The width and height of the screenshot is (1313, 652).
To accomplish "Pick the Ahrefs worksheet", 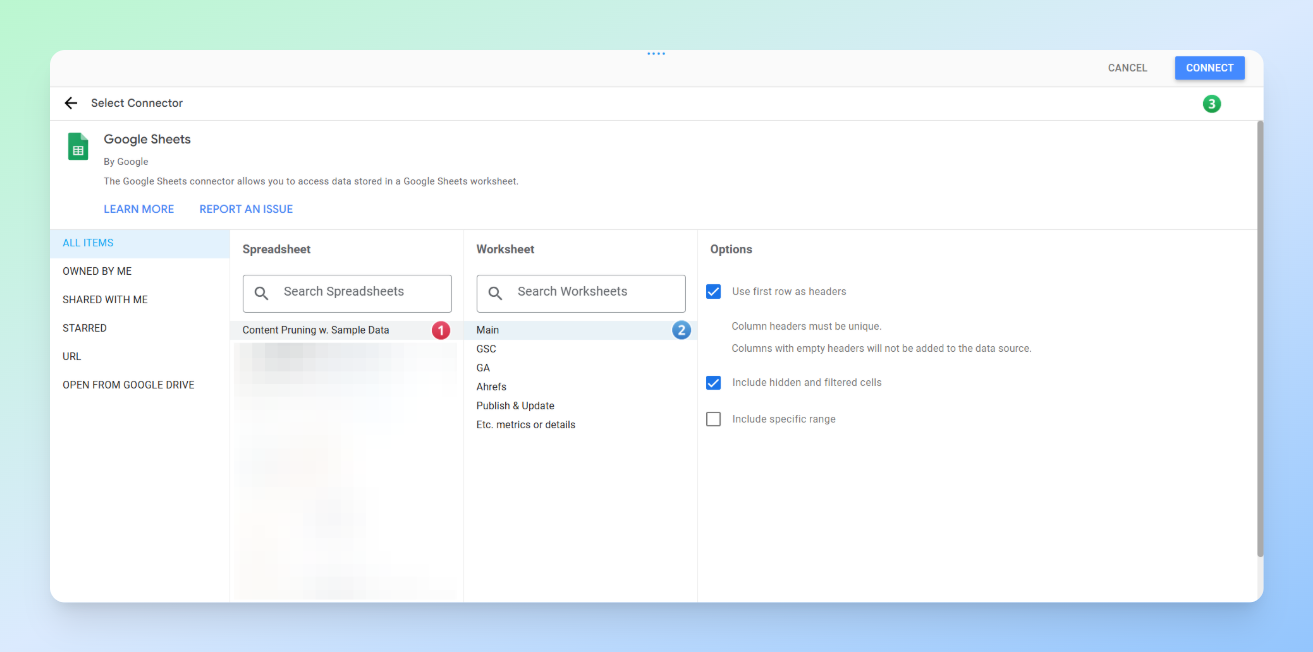I will pyautogui.click(x=491, y=387).
